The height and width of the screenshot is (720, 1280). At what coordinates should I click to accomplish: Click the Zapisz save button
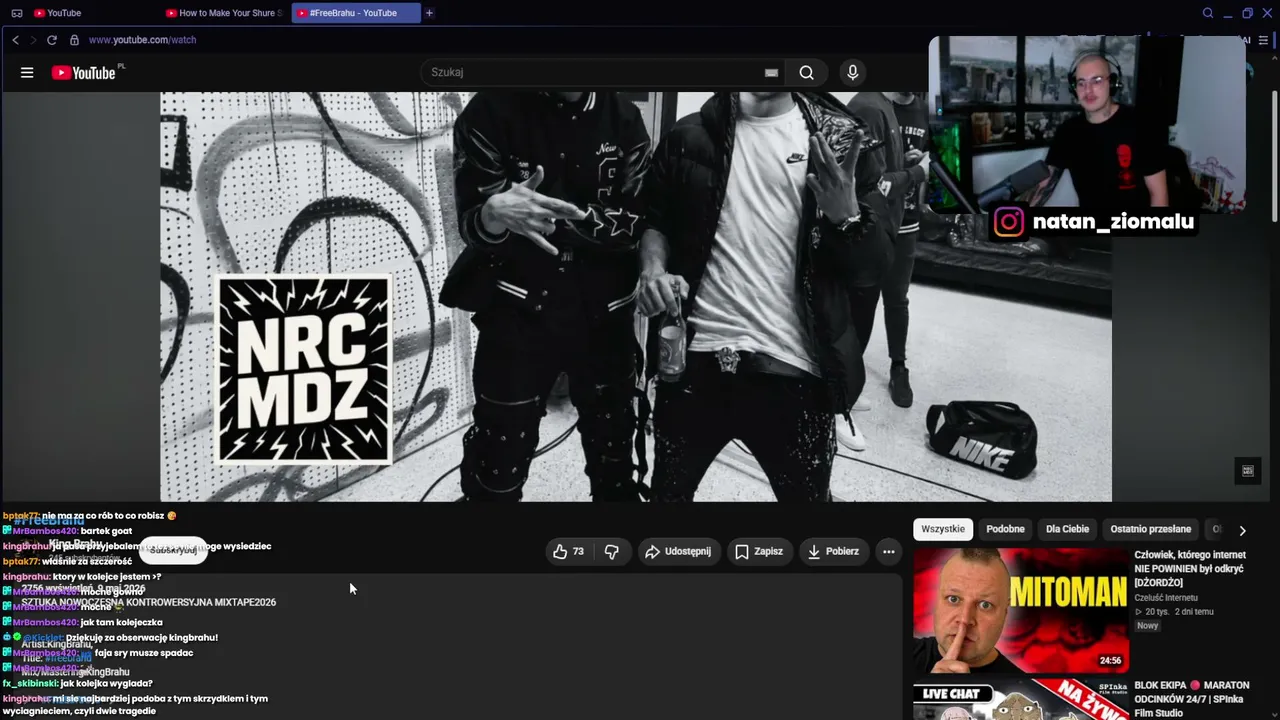coord(758,551)
